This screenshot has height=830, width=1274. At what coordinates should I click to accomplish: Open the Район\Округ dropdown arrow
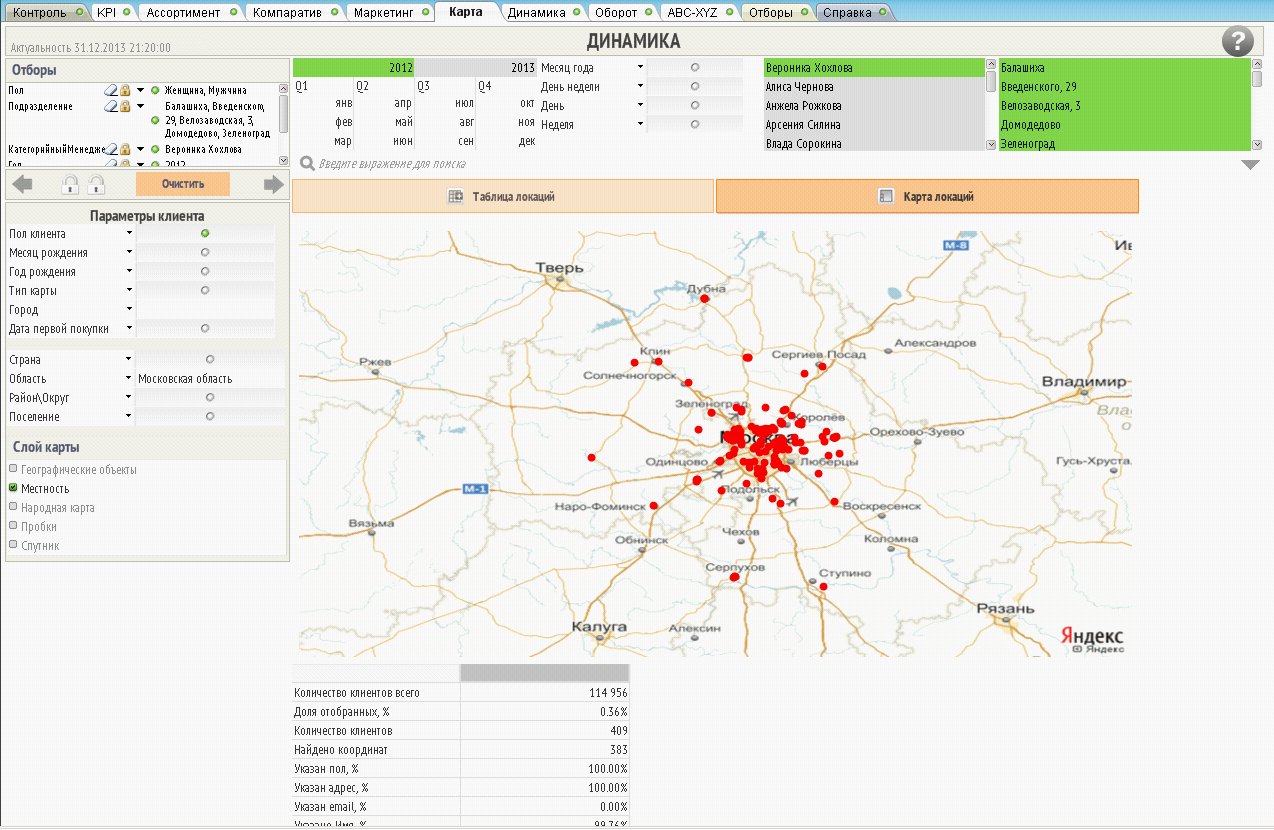click(129, 397)
